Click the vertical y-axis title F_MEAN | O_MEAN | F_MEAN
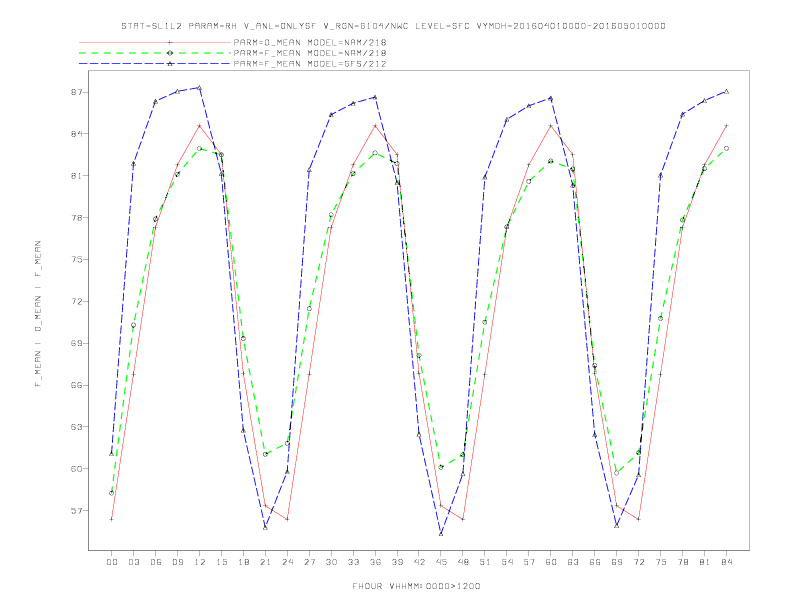 [x=38, y=314]
